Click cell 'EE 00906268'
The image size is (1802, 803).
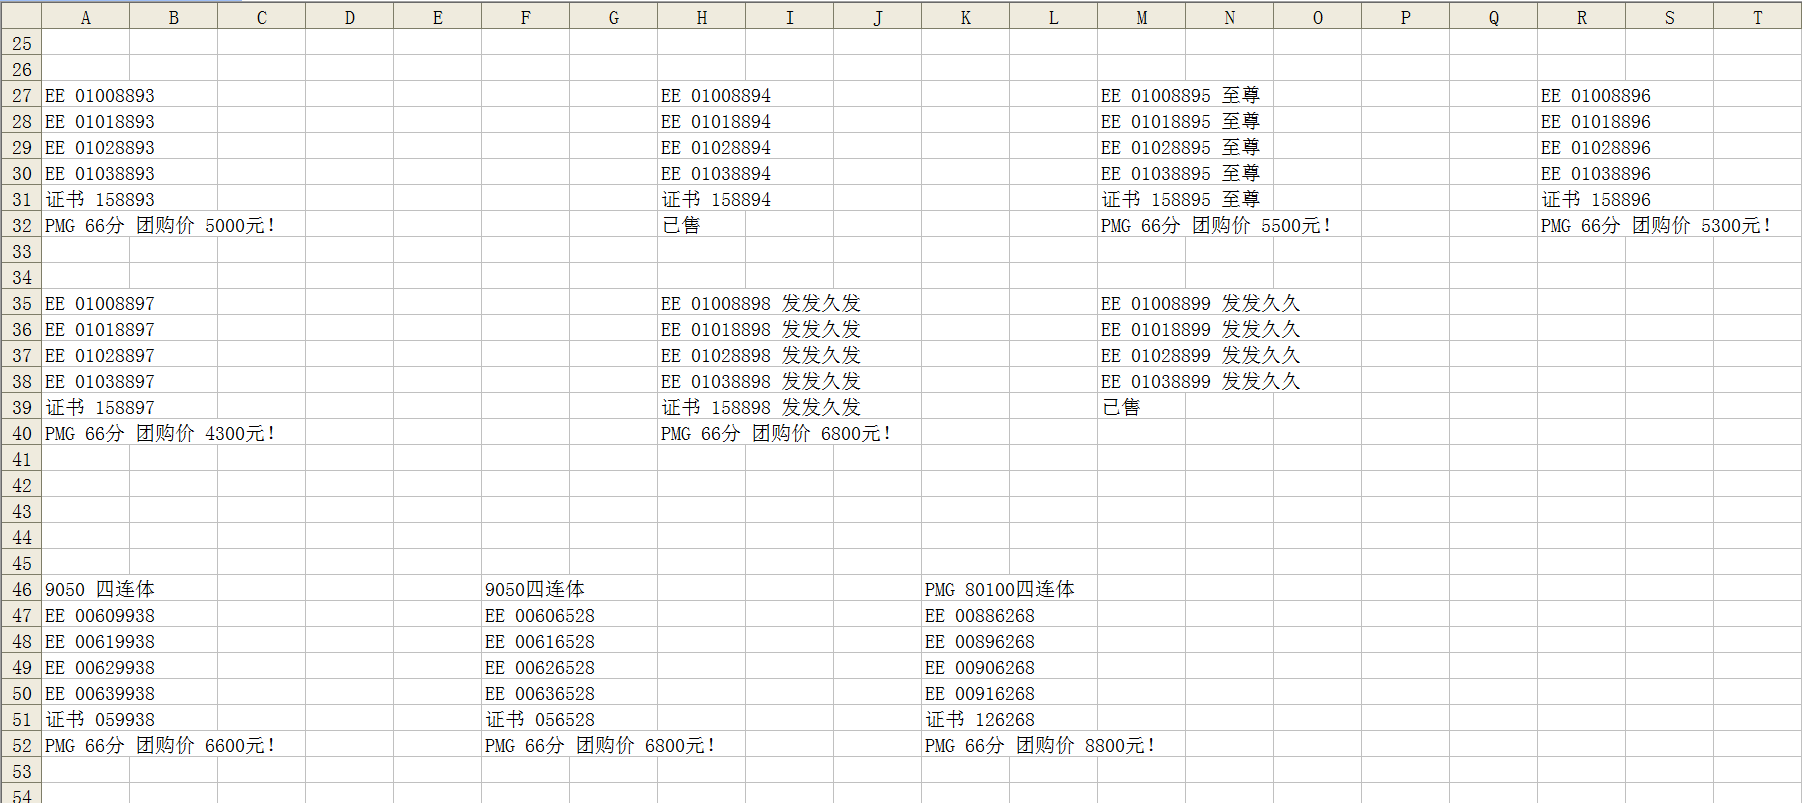click(980, 667)
